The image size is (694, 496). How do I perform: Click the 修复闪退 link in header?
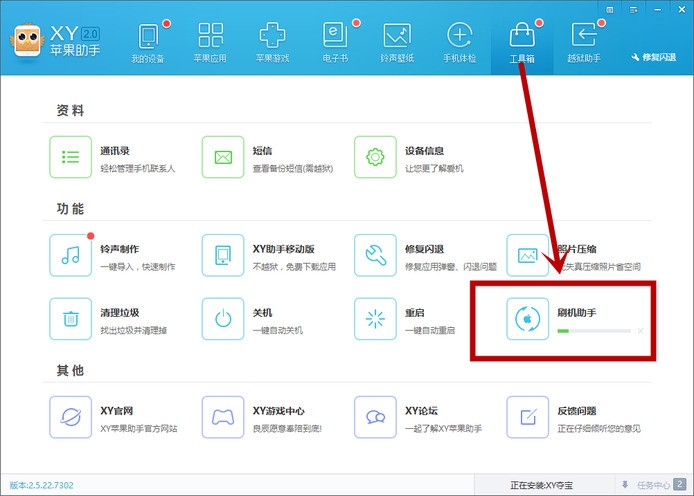(654, 57)
